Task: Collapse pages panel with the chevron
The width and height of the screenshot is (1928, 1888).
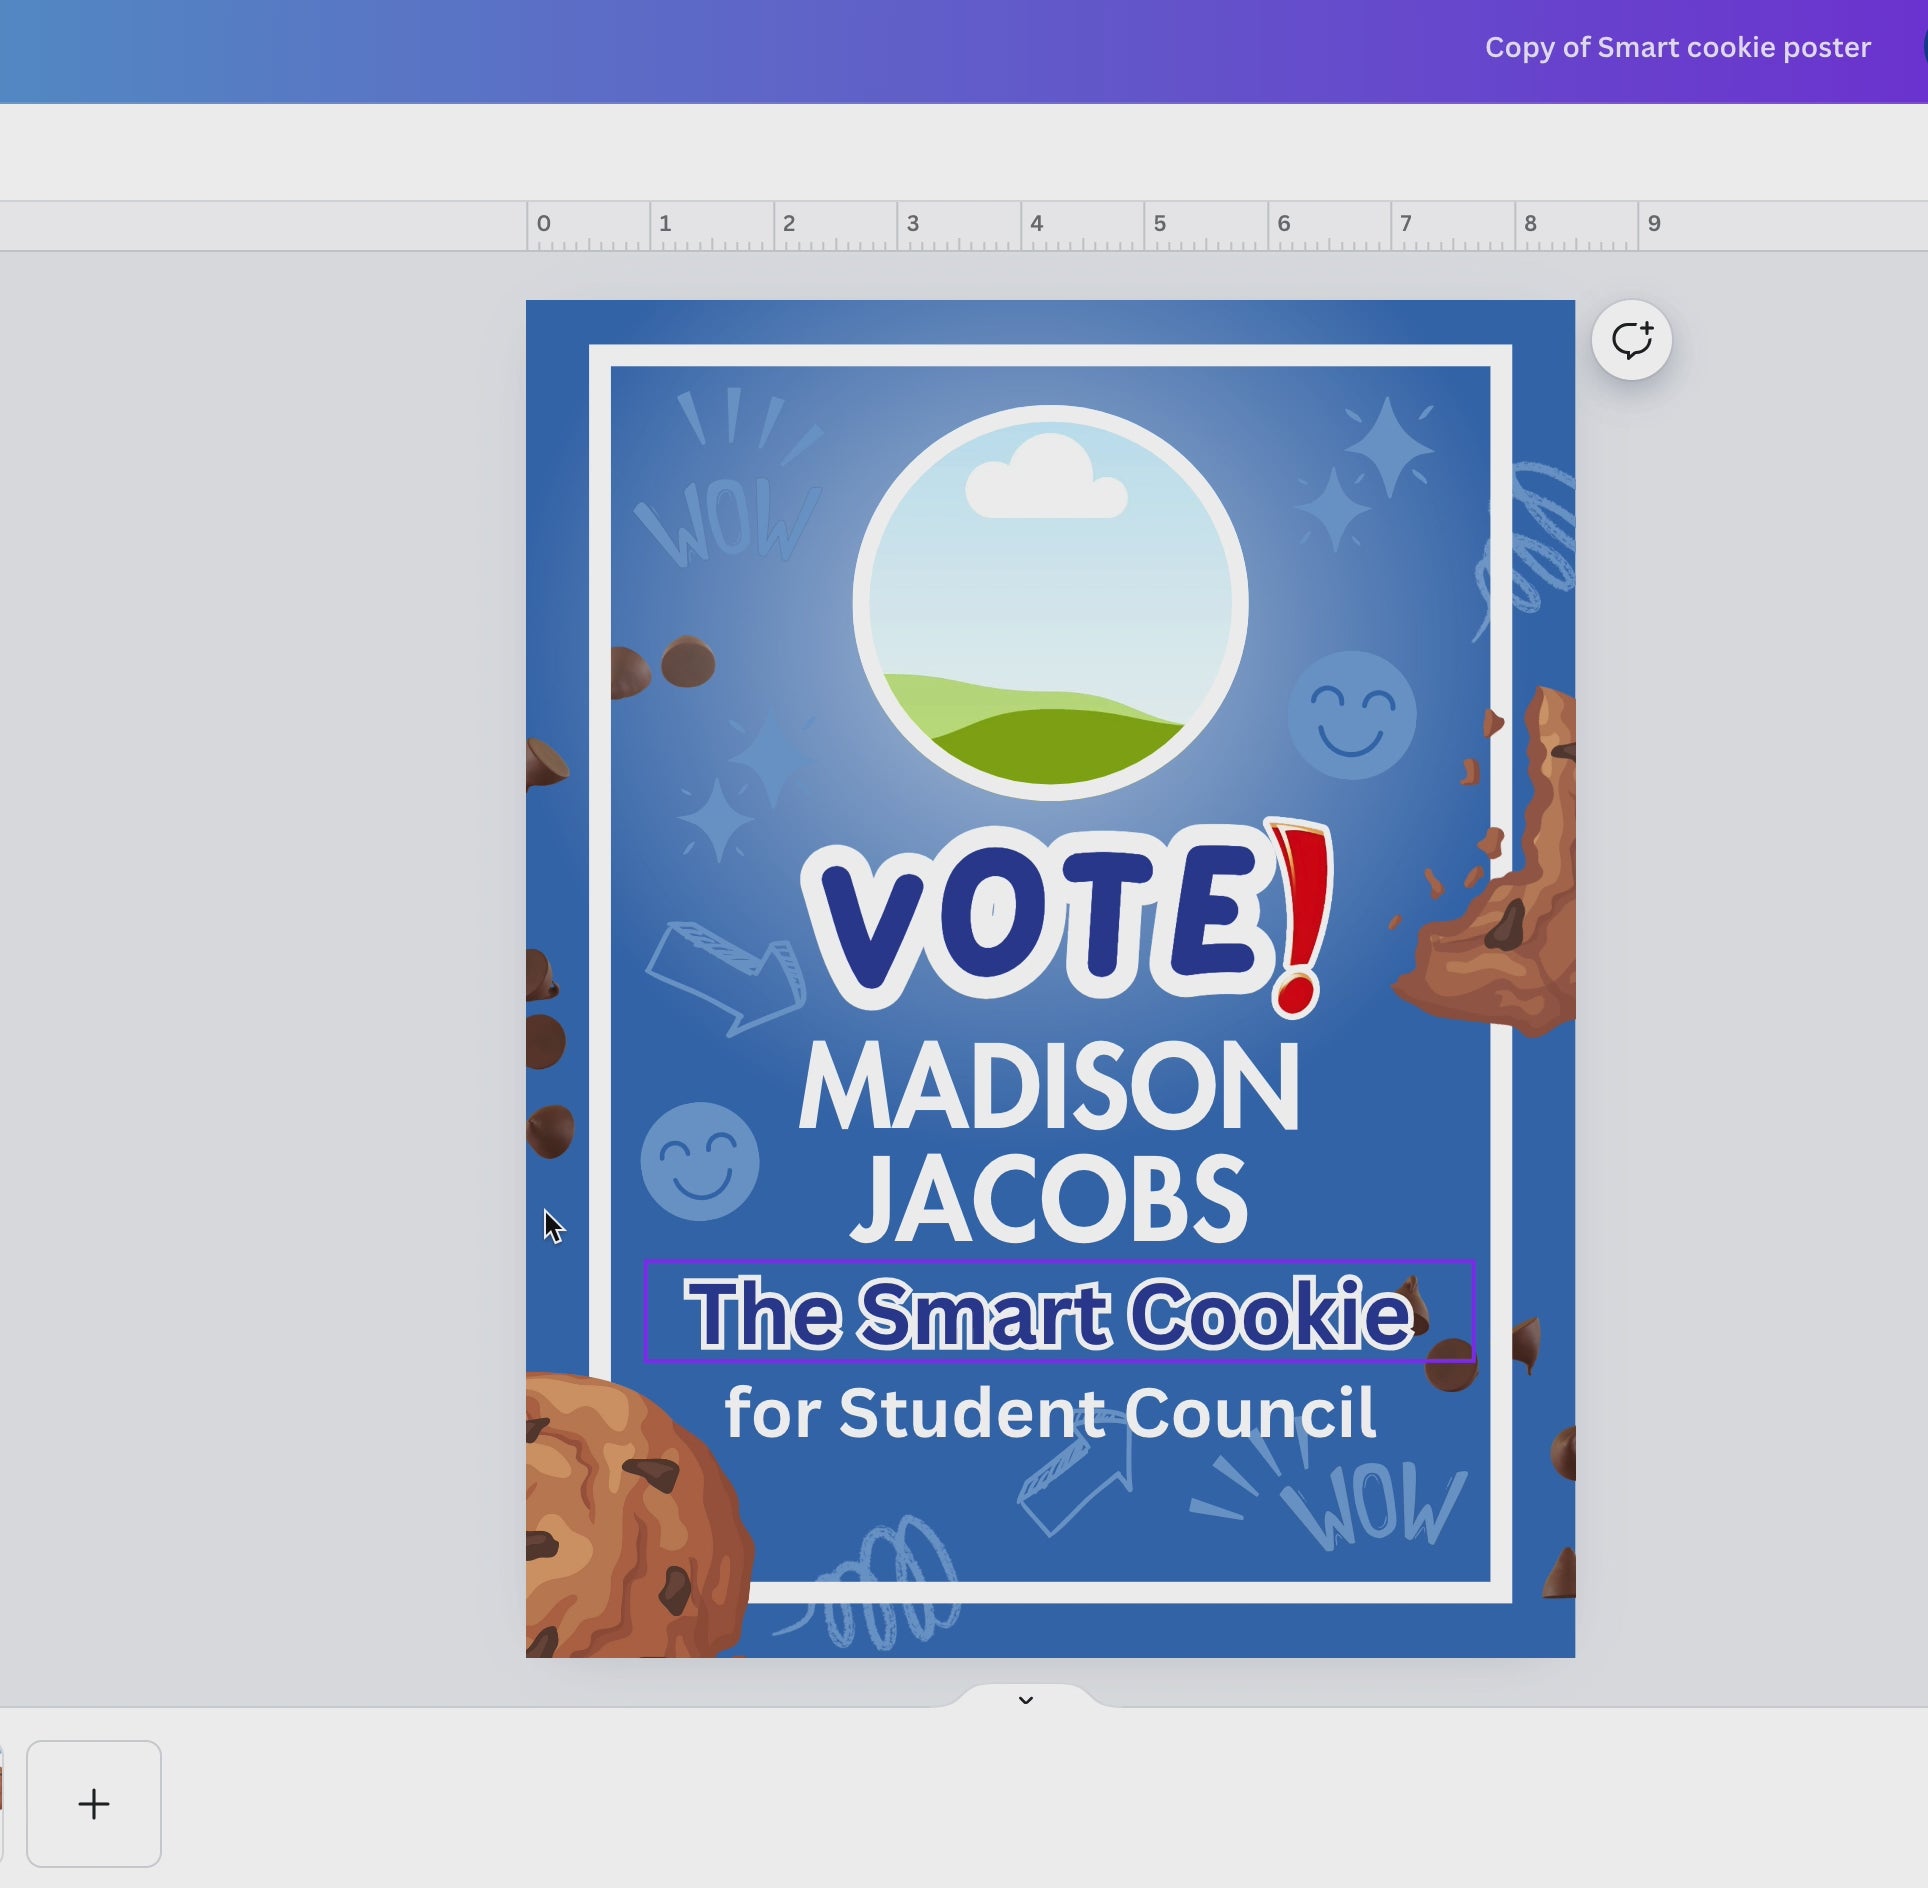Action: [x=1025, y=1699]
